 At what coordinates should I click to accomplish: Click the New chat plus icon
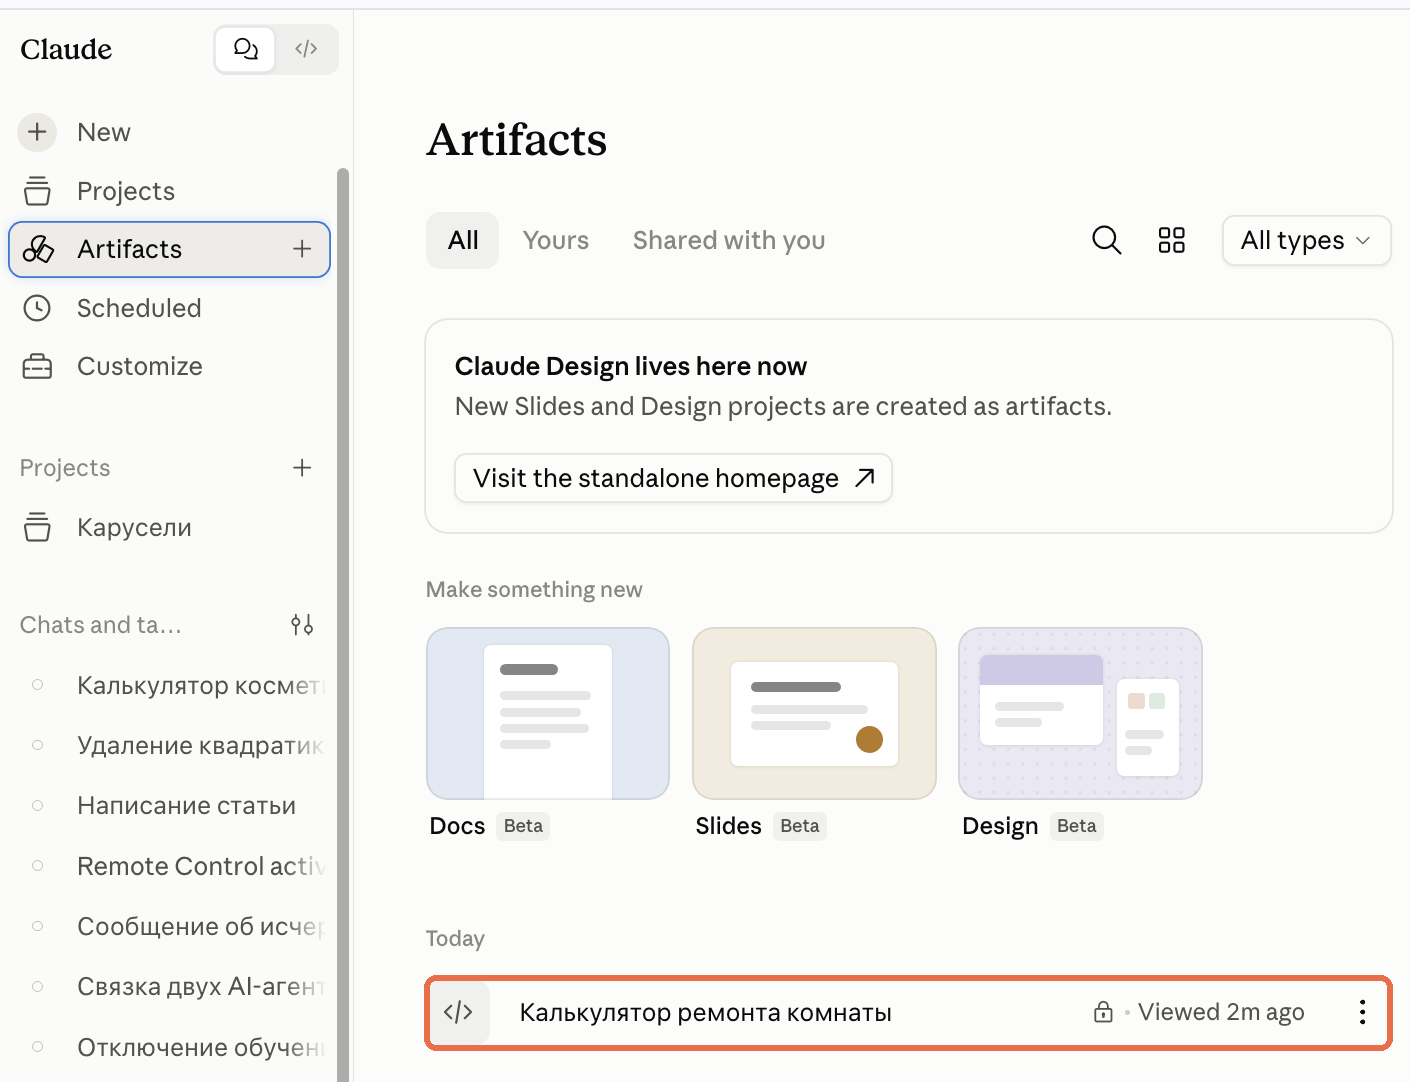[37, 132]
